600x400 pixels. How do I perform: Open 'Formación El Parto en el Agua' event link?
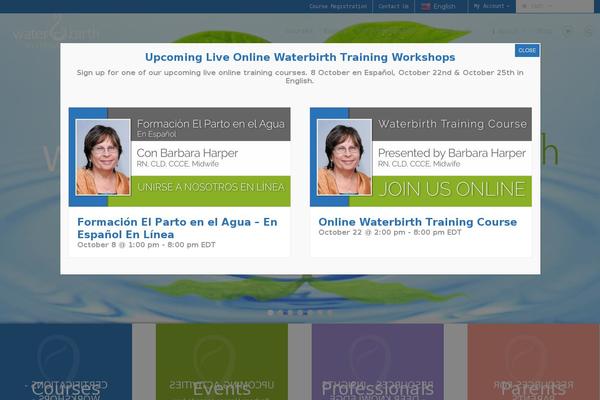[x=177, y=228]
